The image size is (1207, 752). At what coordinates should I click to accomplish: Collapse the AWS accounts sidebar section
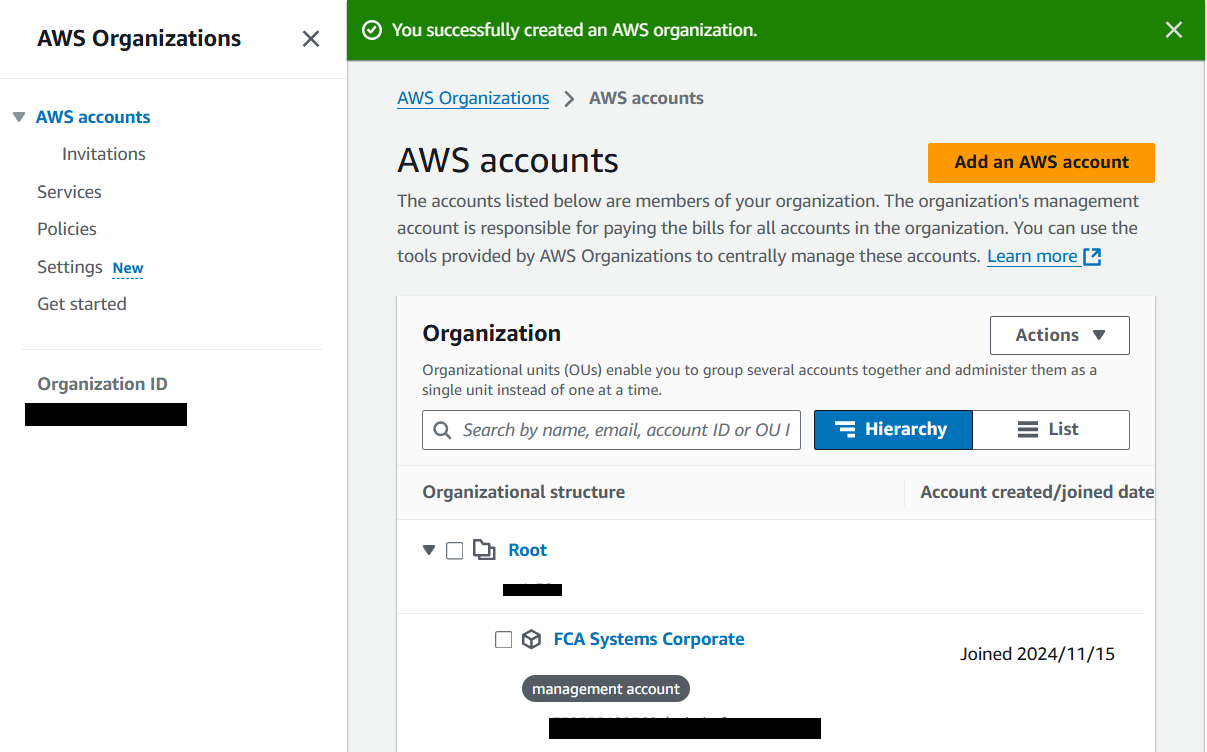[18, 117]
